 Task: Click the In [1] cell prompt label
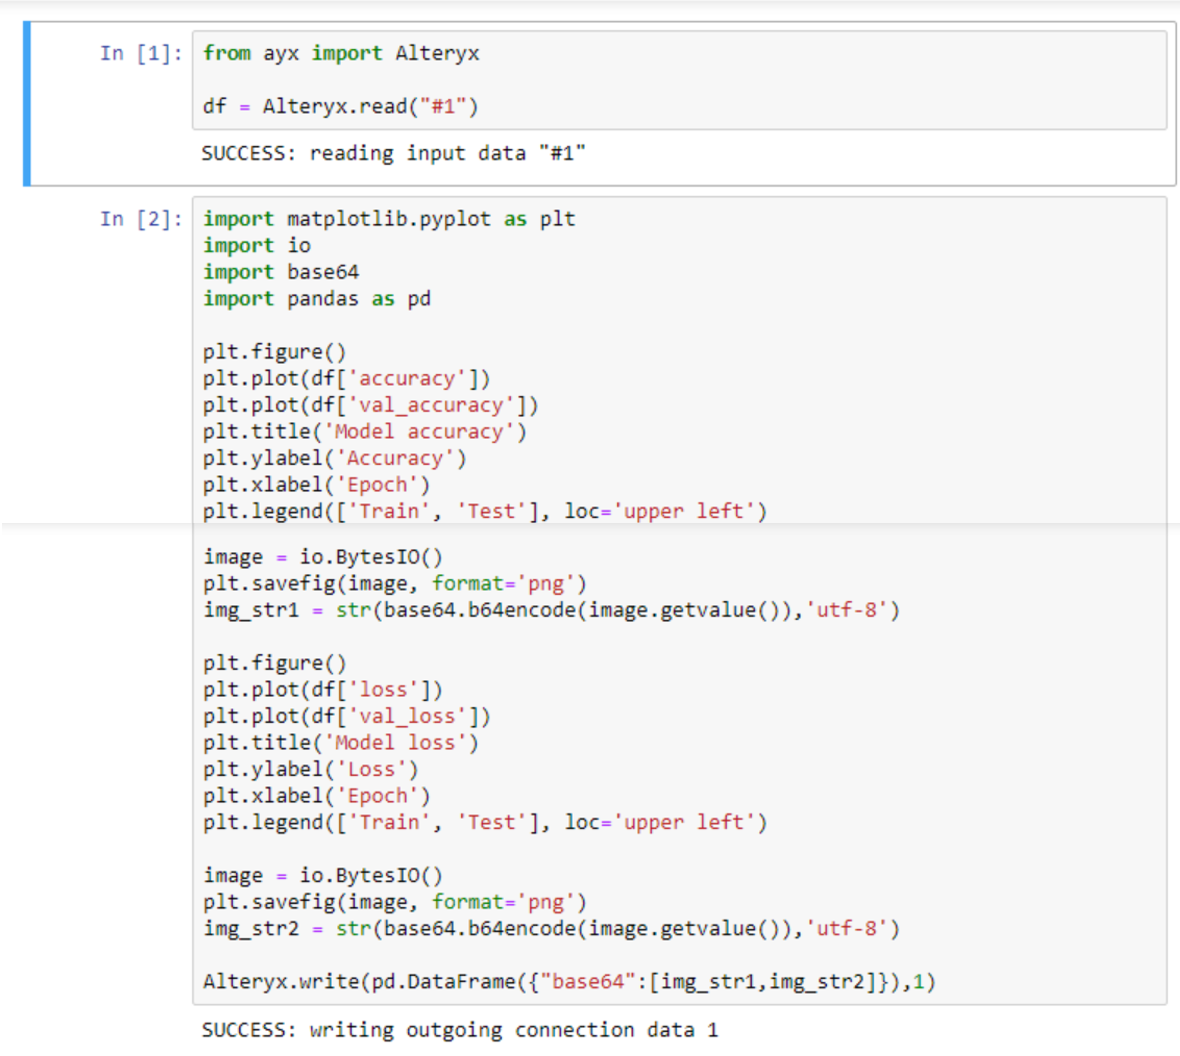(x=141, y=53)
